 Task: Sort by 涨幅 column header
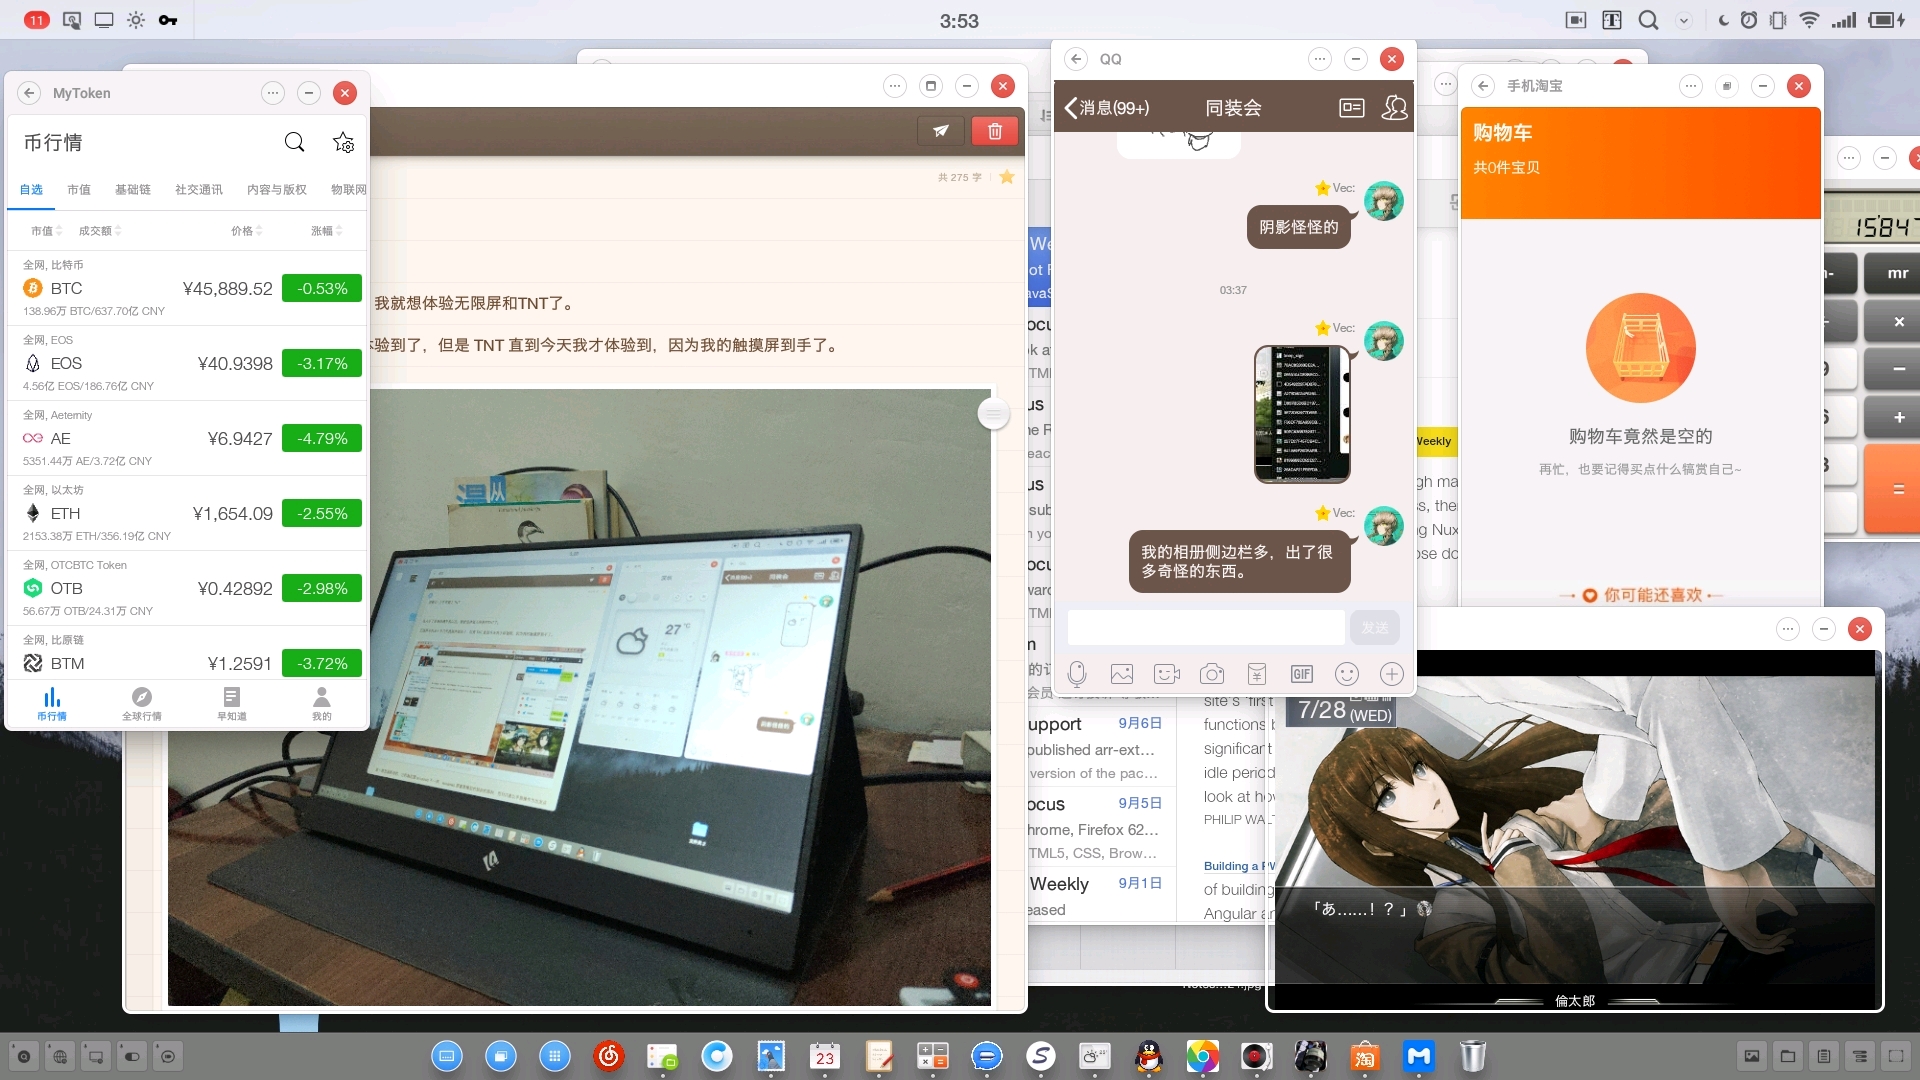pyautogui.click(x=327, y=231)
